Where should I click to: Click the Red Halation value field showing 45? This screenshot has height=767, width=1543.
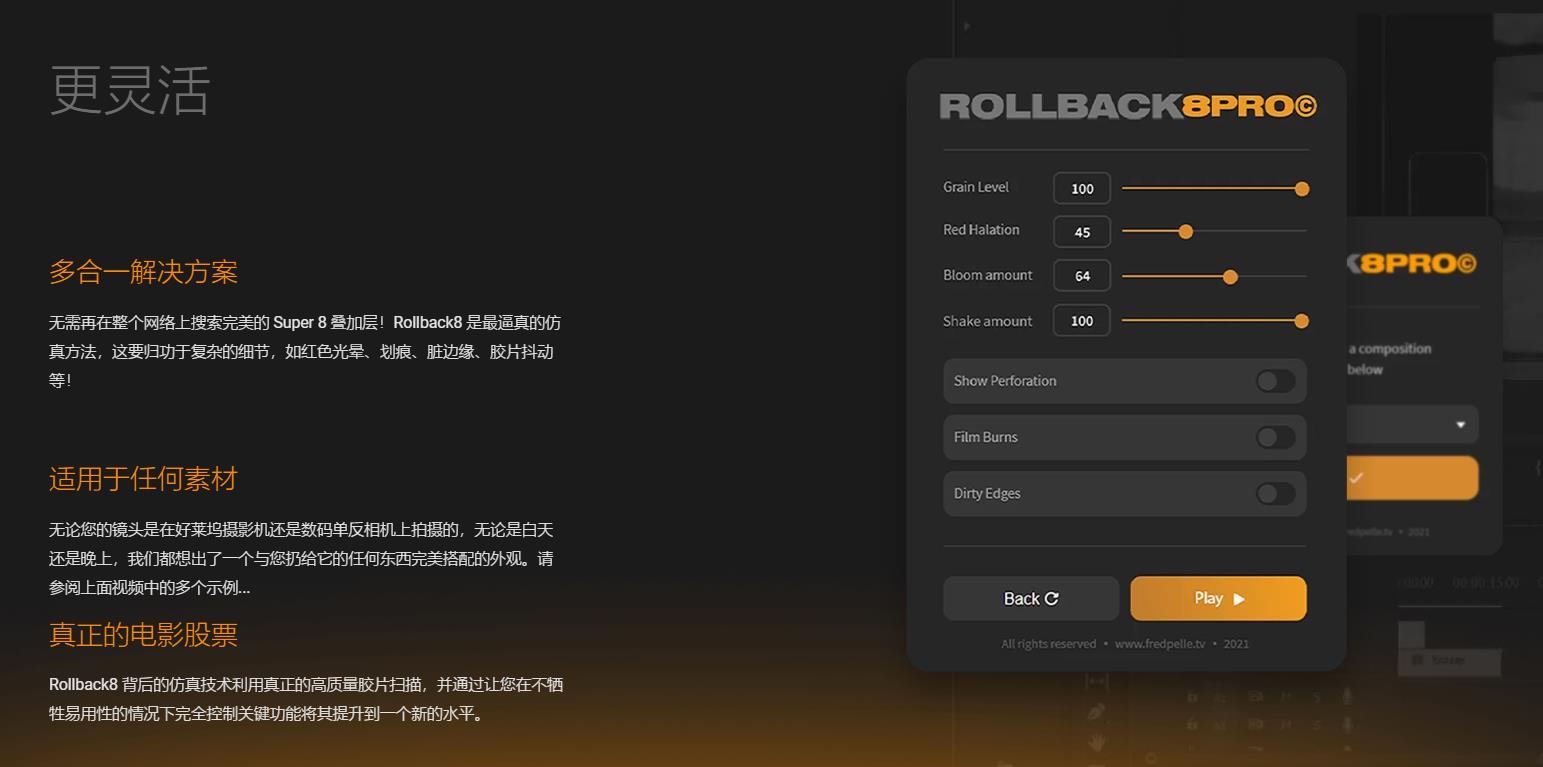(x=1082, y=231)
